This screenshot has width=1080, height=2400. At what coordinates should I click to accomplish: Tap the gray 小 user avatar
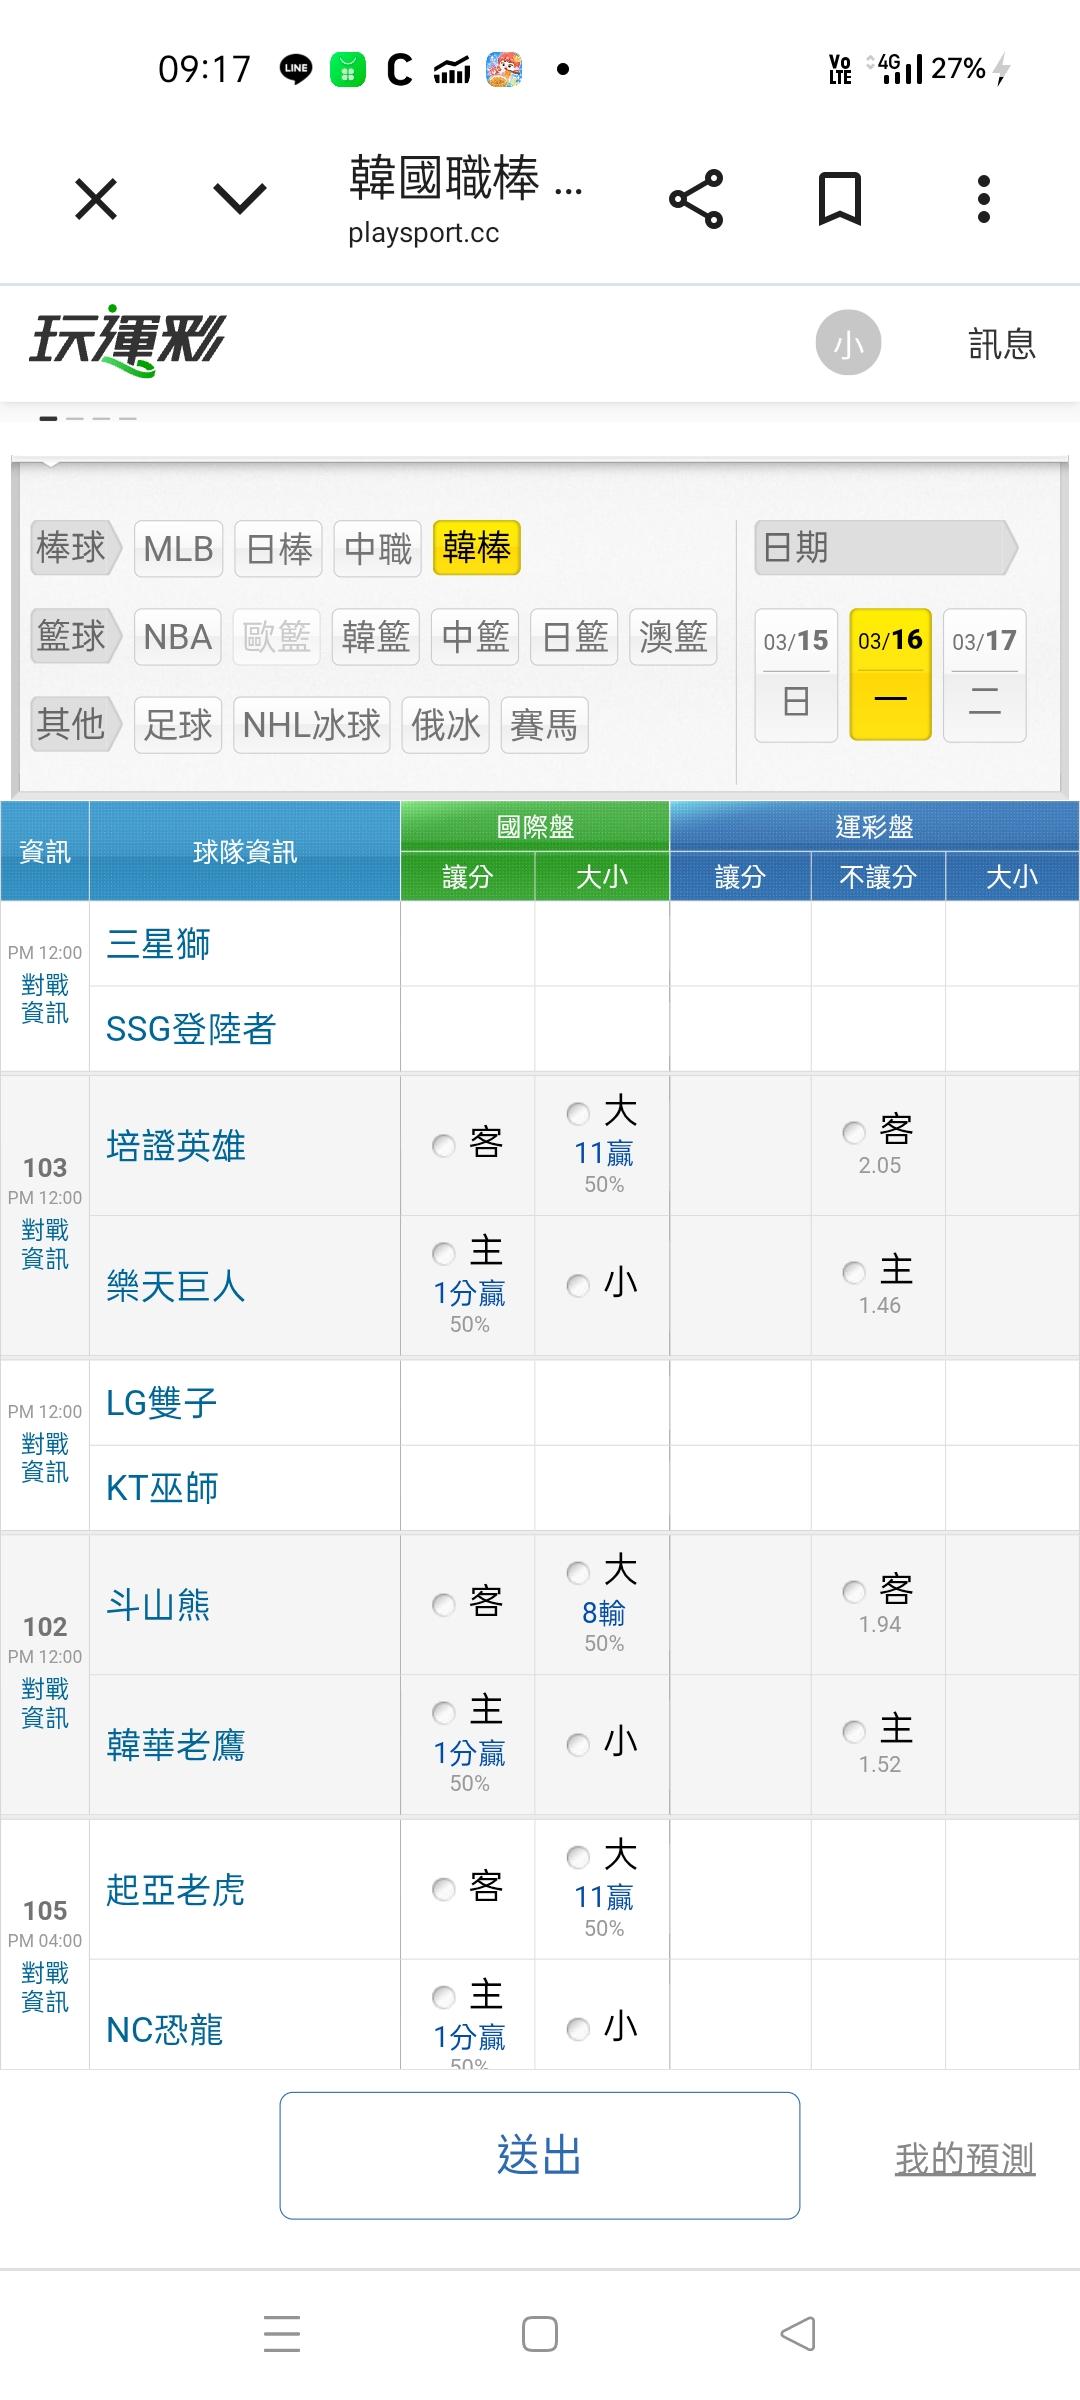[848, 343]
